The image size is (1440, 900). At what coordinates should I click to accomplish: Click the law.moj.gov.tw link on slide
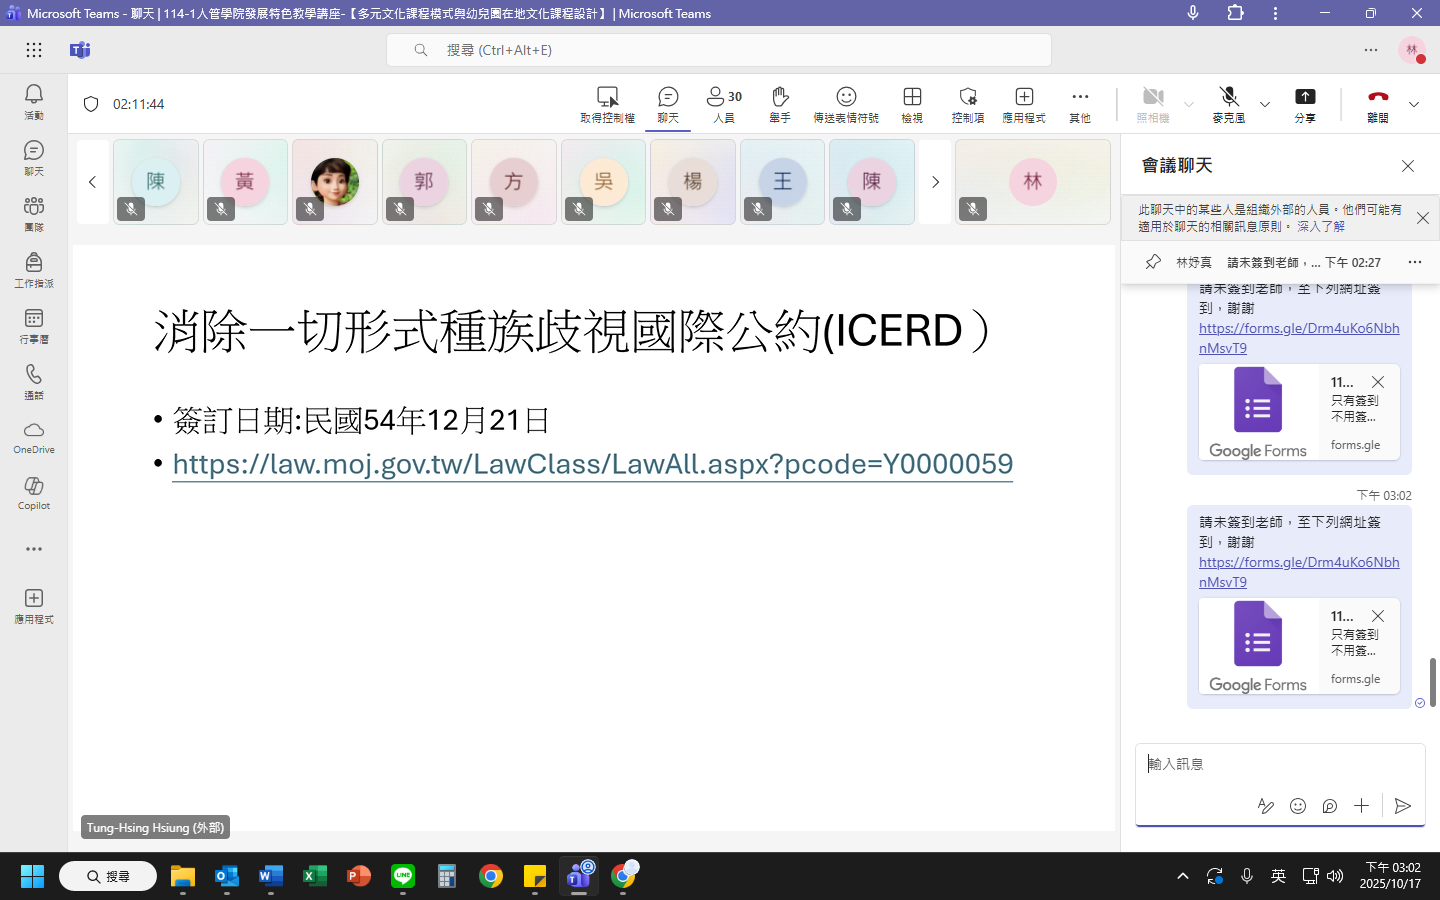[x=592, y=464]
